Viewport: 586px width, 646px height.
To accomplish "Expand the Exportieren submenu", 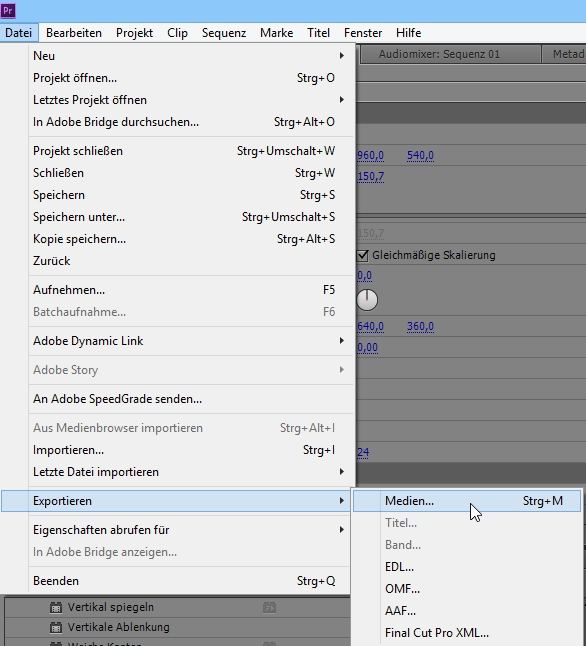I will click(176, 501).
